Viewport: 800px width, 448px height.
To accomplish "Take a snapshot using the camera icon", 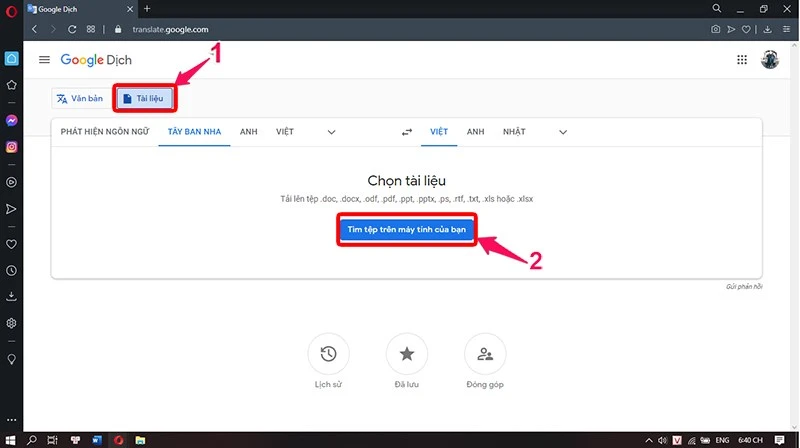I will 715,30.
